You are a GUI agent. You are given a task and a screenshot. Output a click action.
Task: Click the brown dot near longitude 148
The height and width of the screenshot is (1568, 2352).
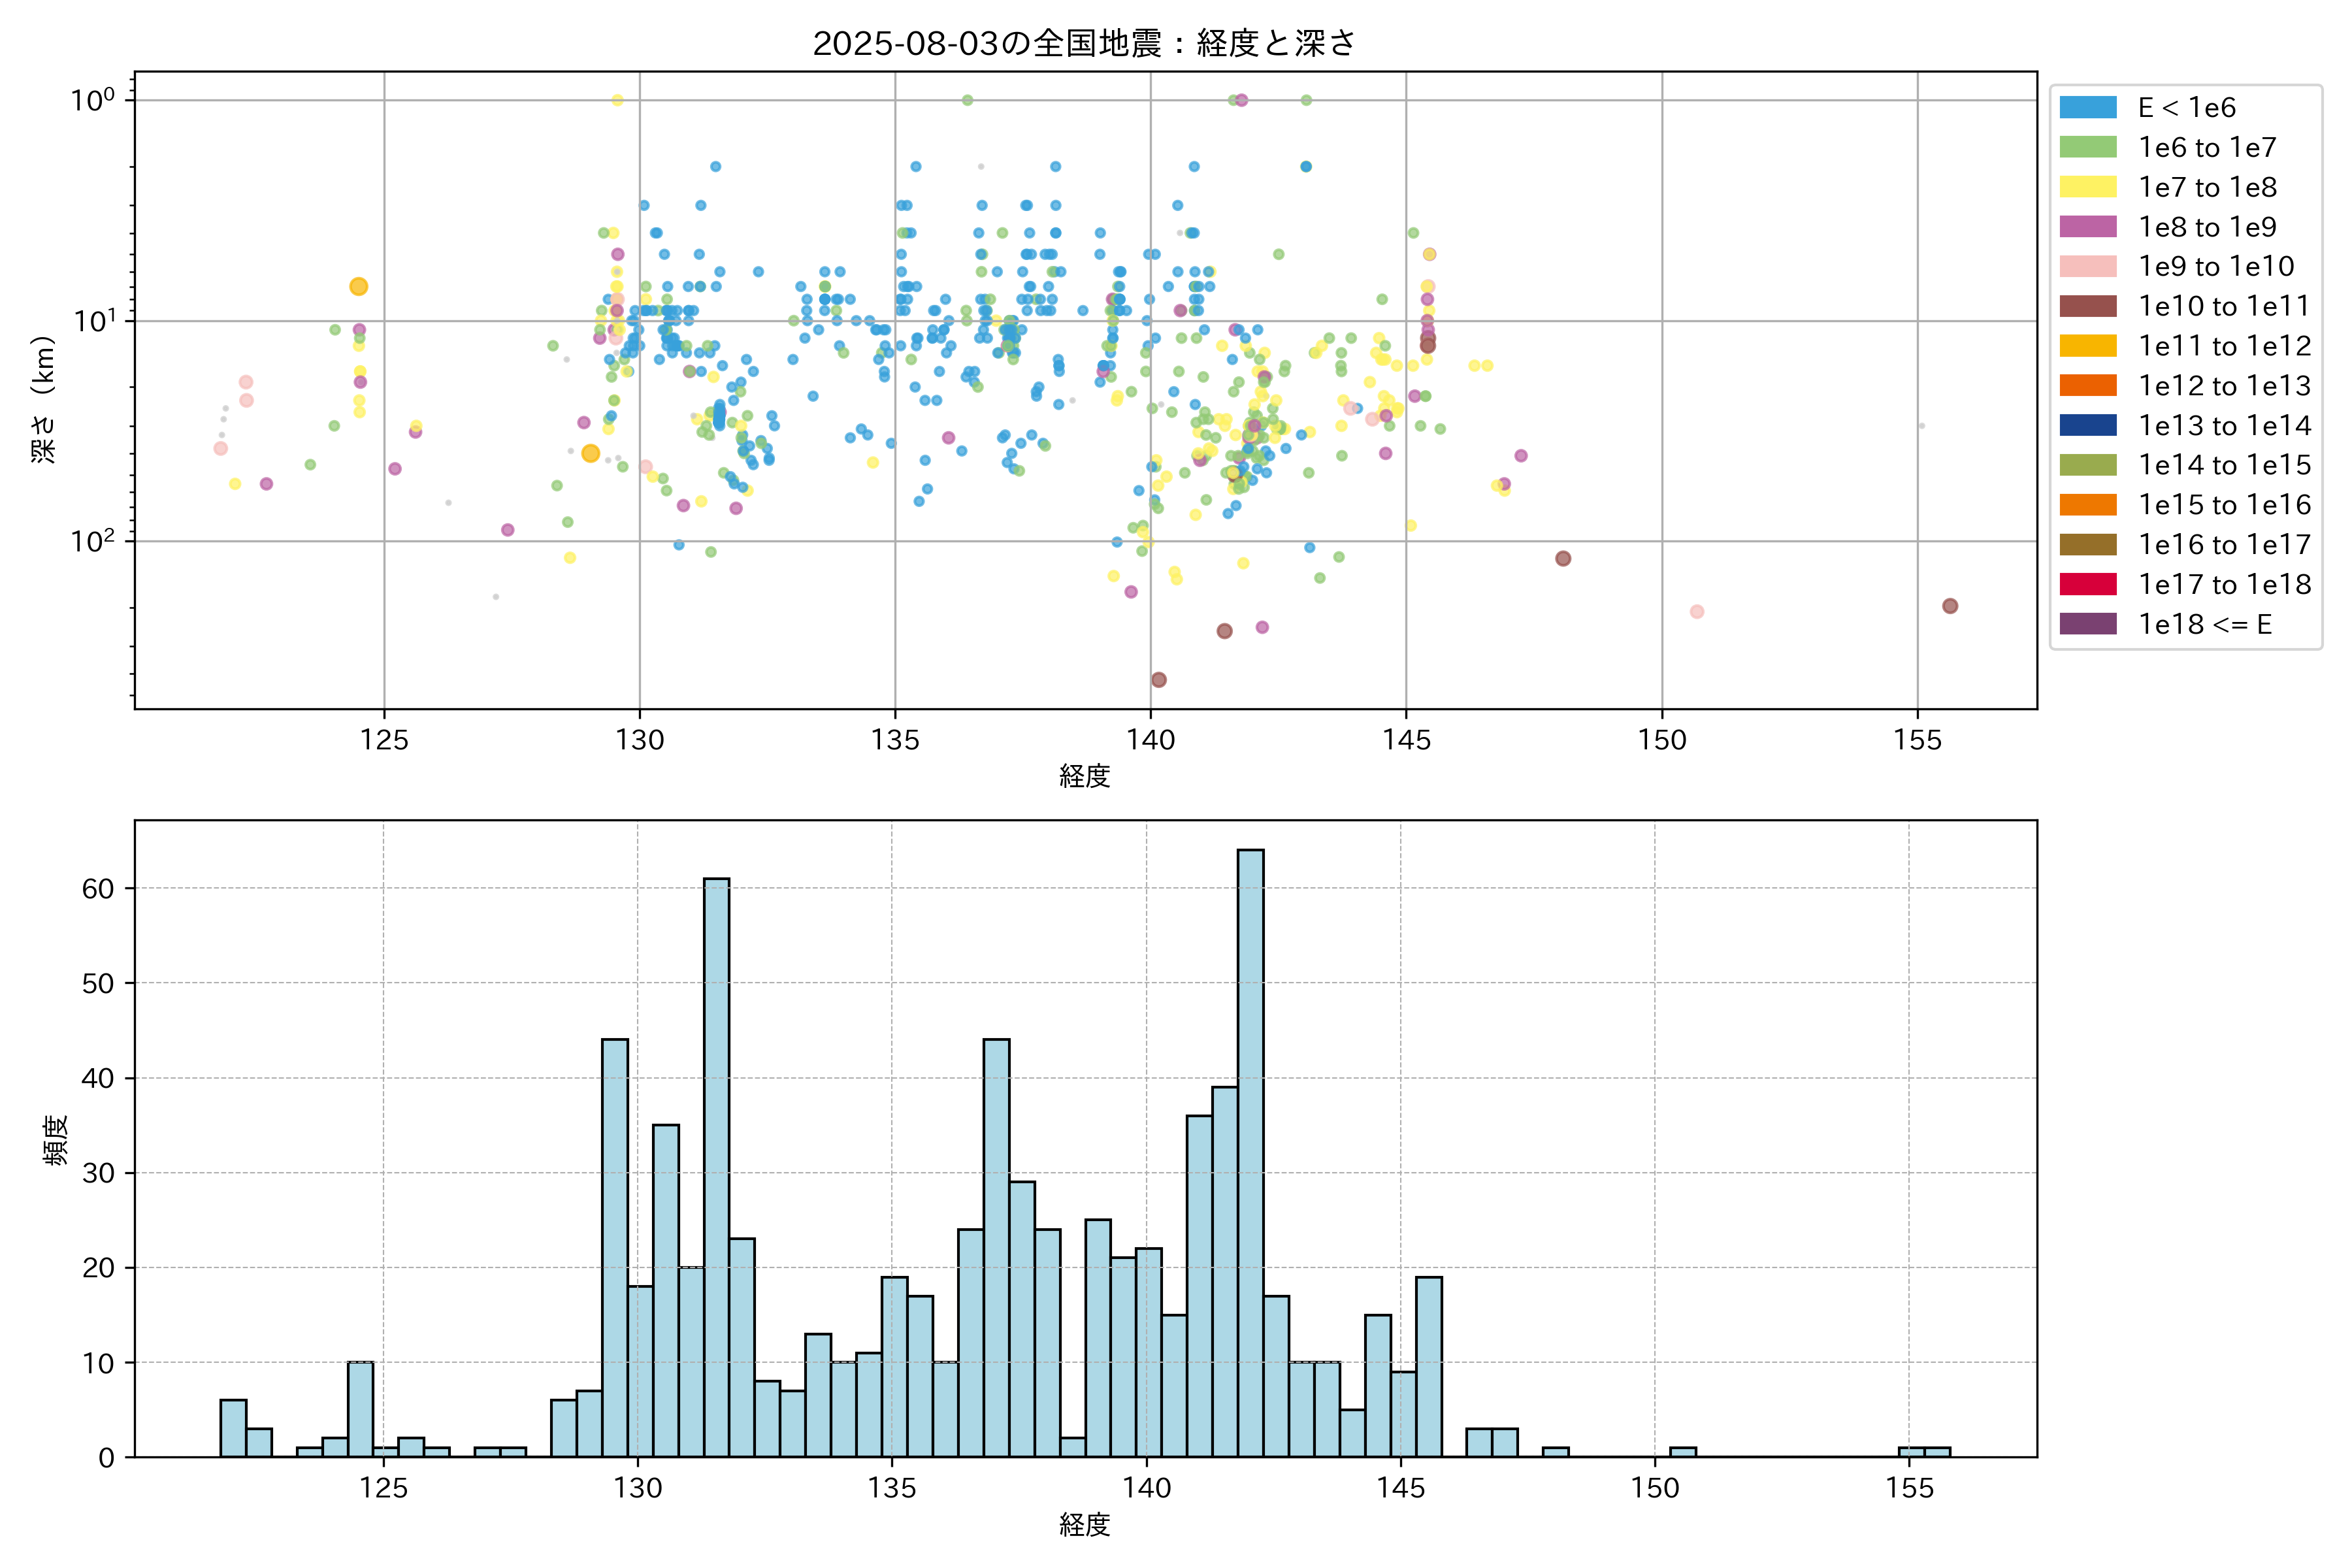tap(1563, 558)
